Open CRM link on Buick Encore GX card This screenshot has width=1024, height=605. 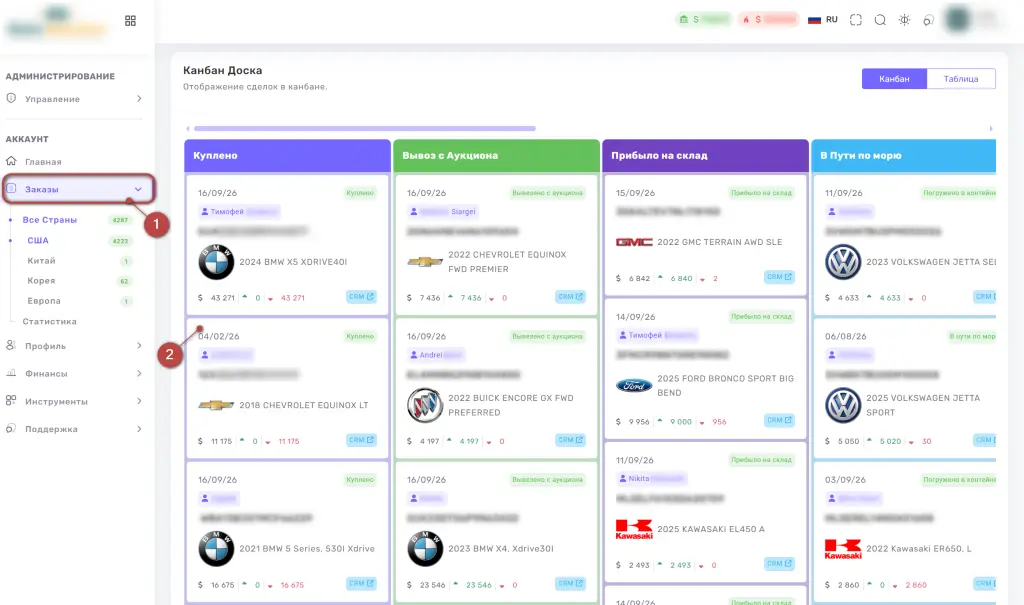tap(570, 440)
